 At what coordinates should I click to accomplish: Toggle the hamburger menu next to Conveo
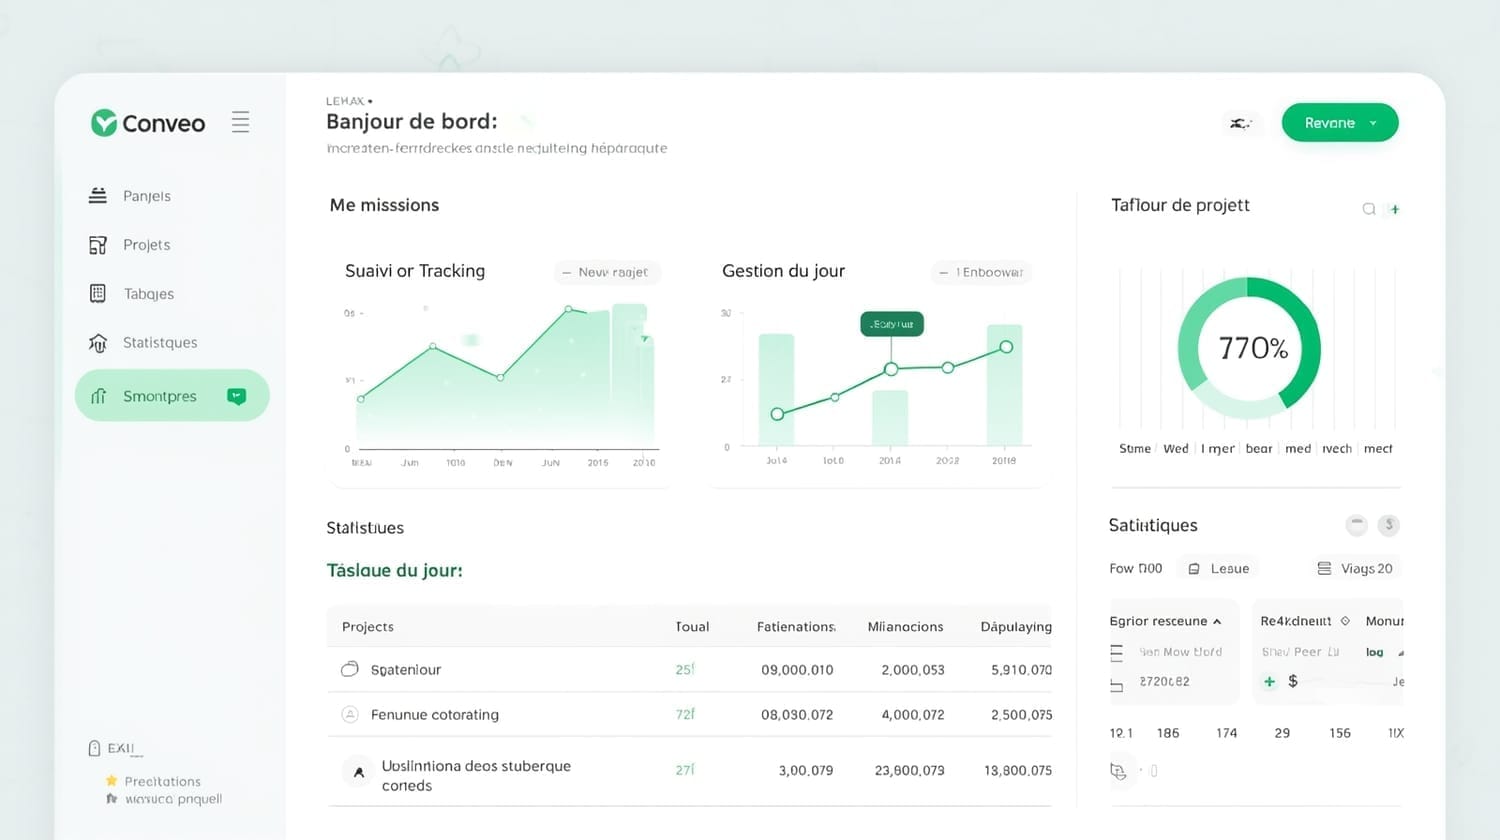point(240,123)
